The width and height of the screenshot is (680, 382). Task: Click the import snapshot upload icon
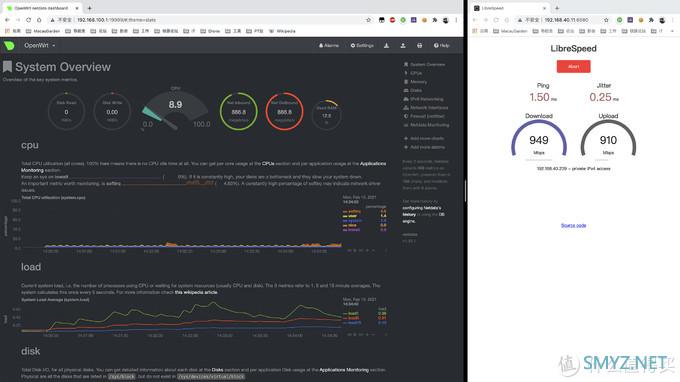(403, 46)
